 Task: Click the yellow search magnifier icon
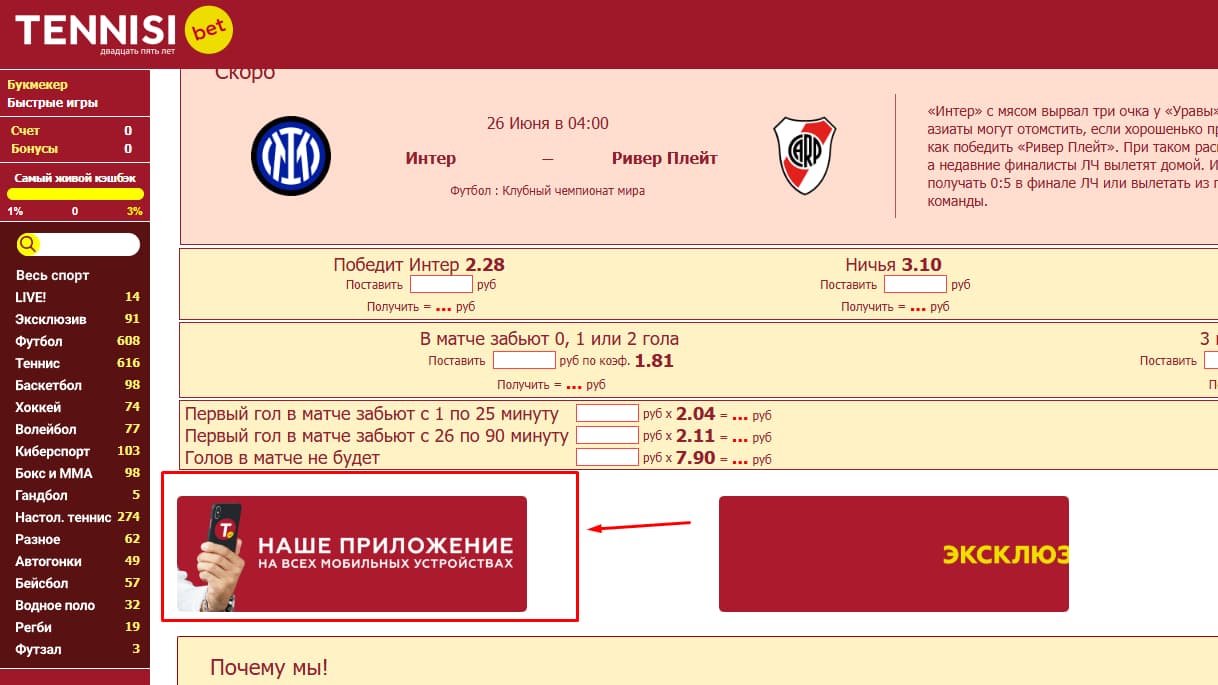click(x=28, y=244)
